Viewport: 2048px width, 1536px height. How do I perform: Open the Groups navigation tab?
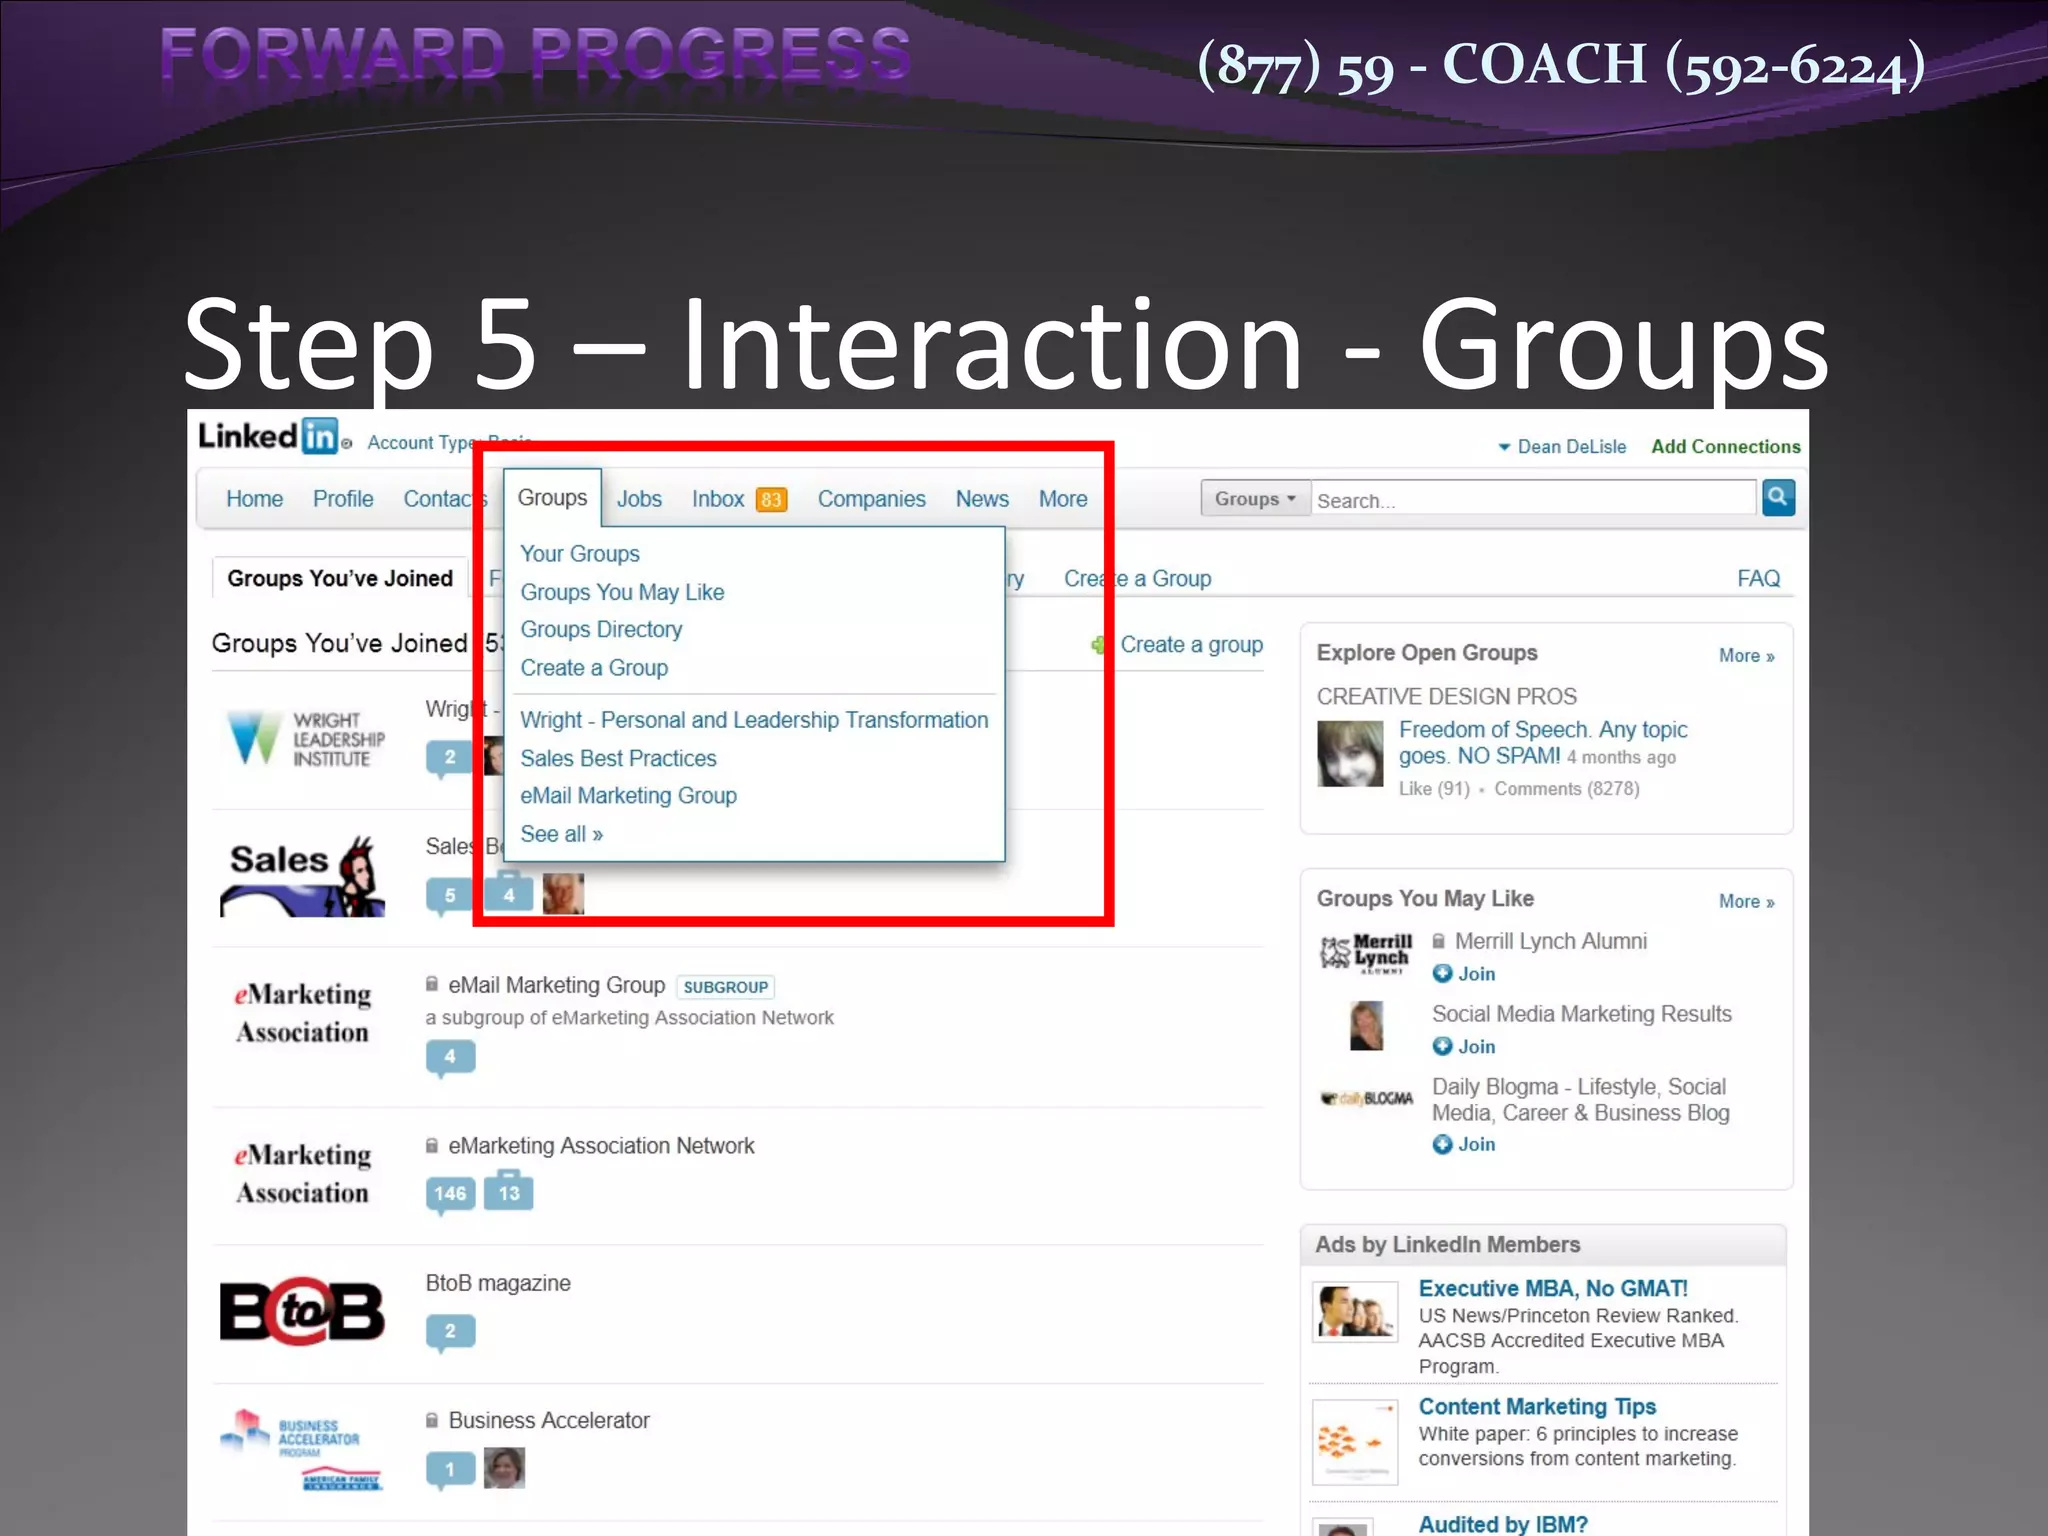(552, 498)
